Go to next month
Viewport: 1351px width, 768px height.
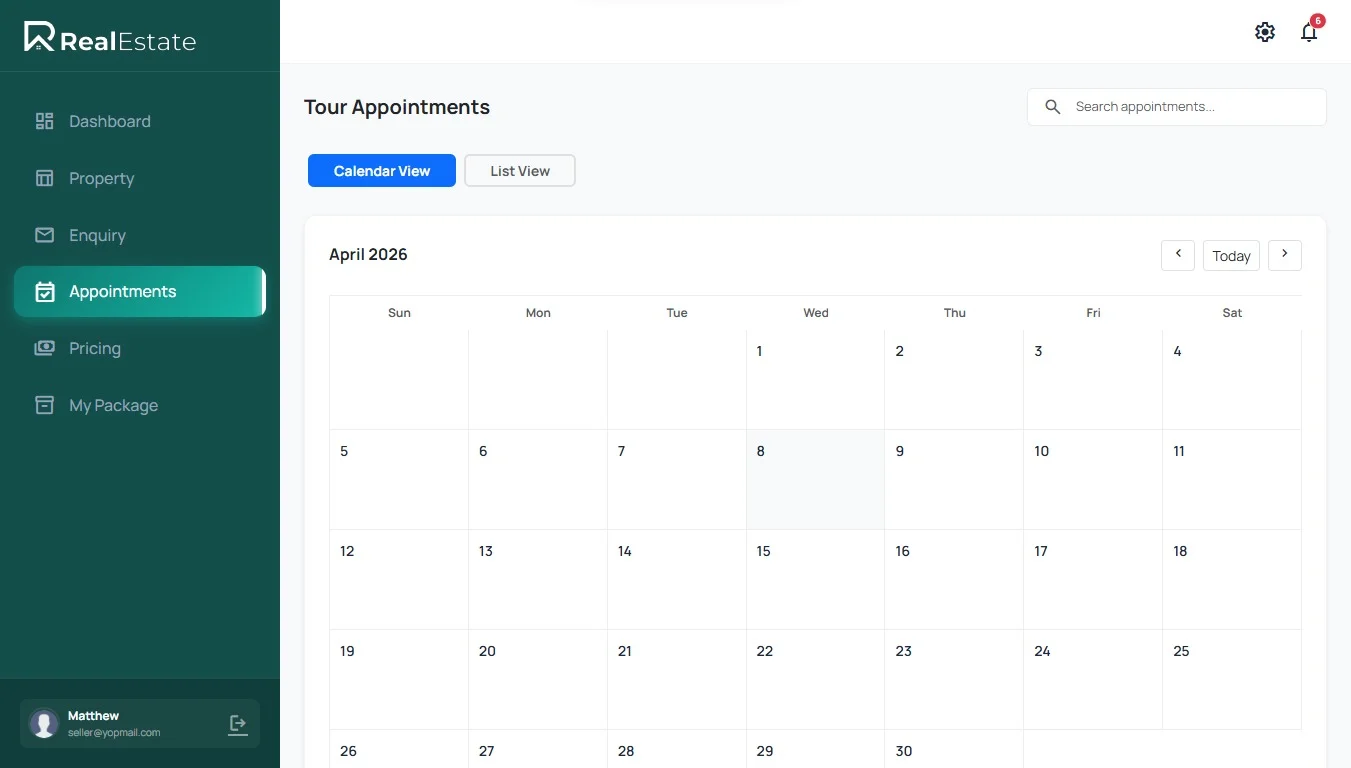(x=1284, y=255)
